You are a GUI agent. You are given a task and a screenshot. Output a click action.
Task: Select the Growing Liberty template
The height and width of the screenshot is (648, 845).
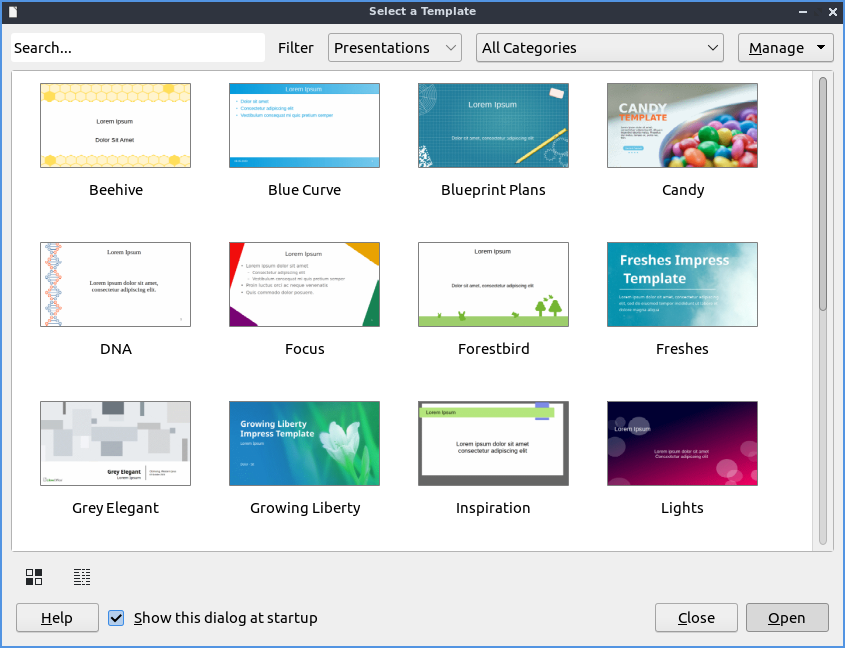tap(304, 443)
